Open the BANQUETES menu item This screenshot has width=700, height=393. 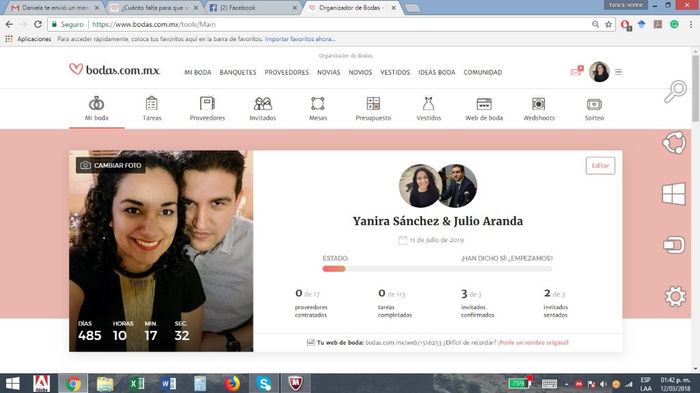coord(238,72)
